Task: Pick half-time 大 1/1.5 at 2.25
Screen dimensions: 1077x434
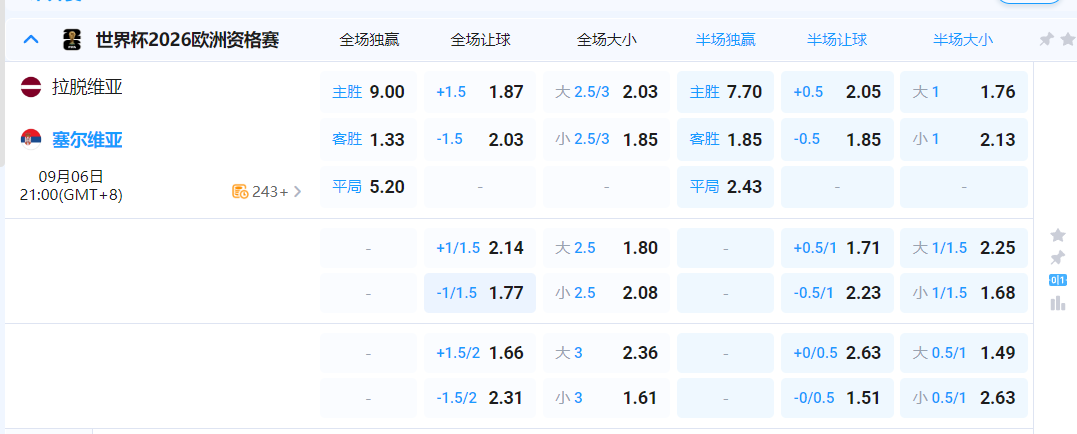Action: click(964, 248)
